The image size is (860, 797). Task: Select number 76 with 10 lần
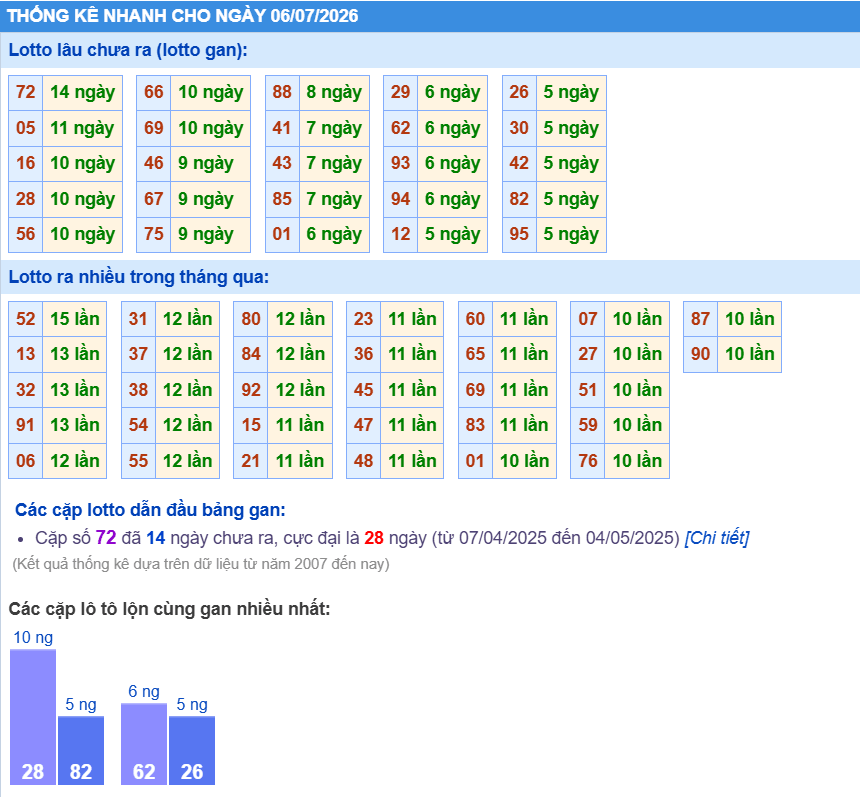coord(587,461)
